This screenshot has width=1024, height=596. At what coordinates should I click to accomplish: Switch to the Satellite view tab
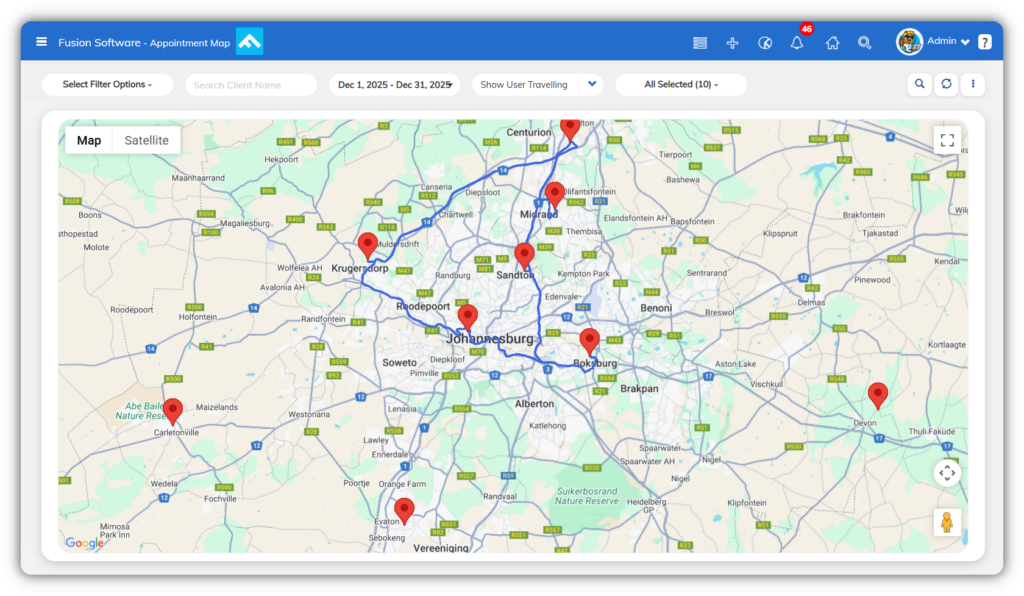tap(146, 140)
